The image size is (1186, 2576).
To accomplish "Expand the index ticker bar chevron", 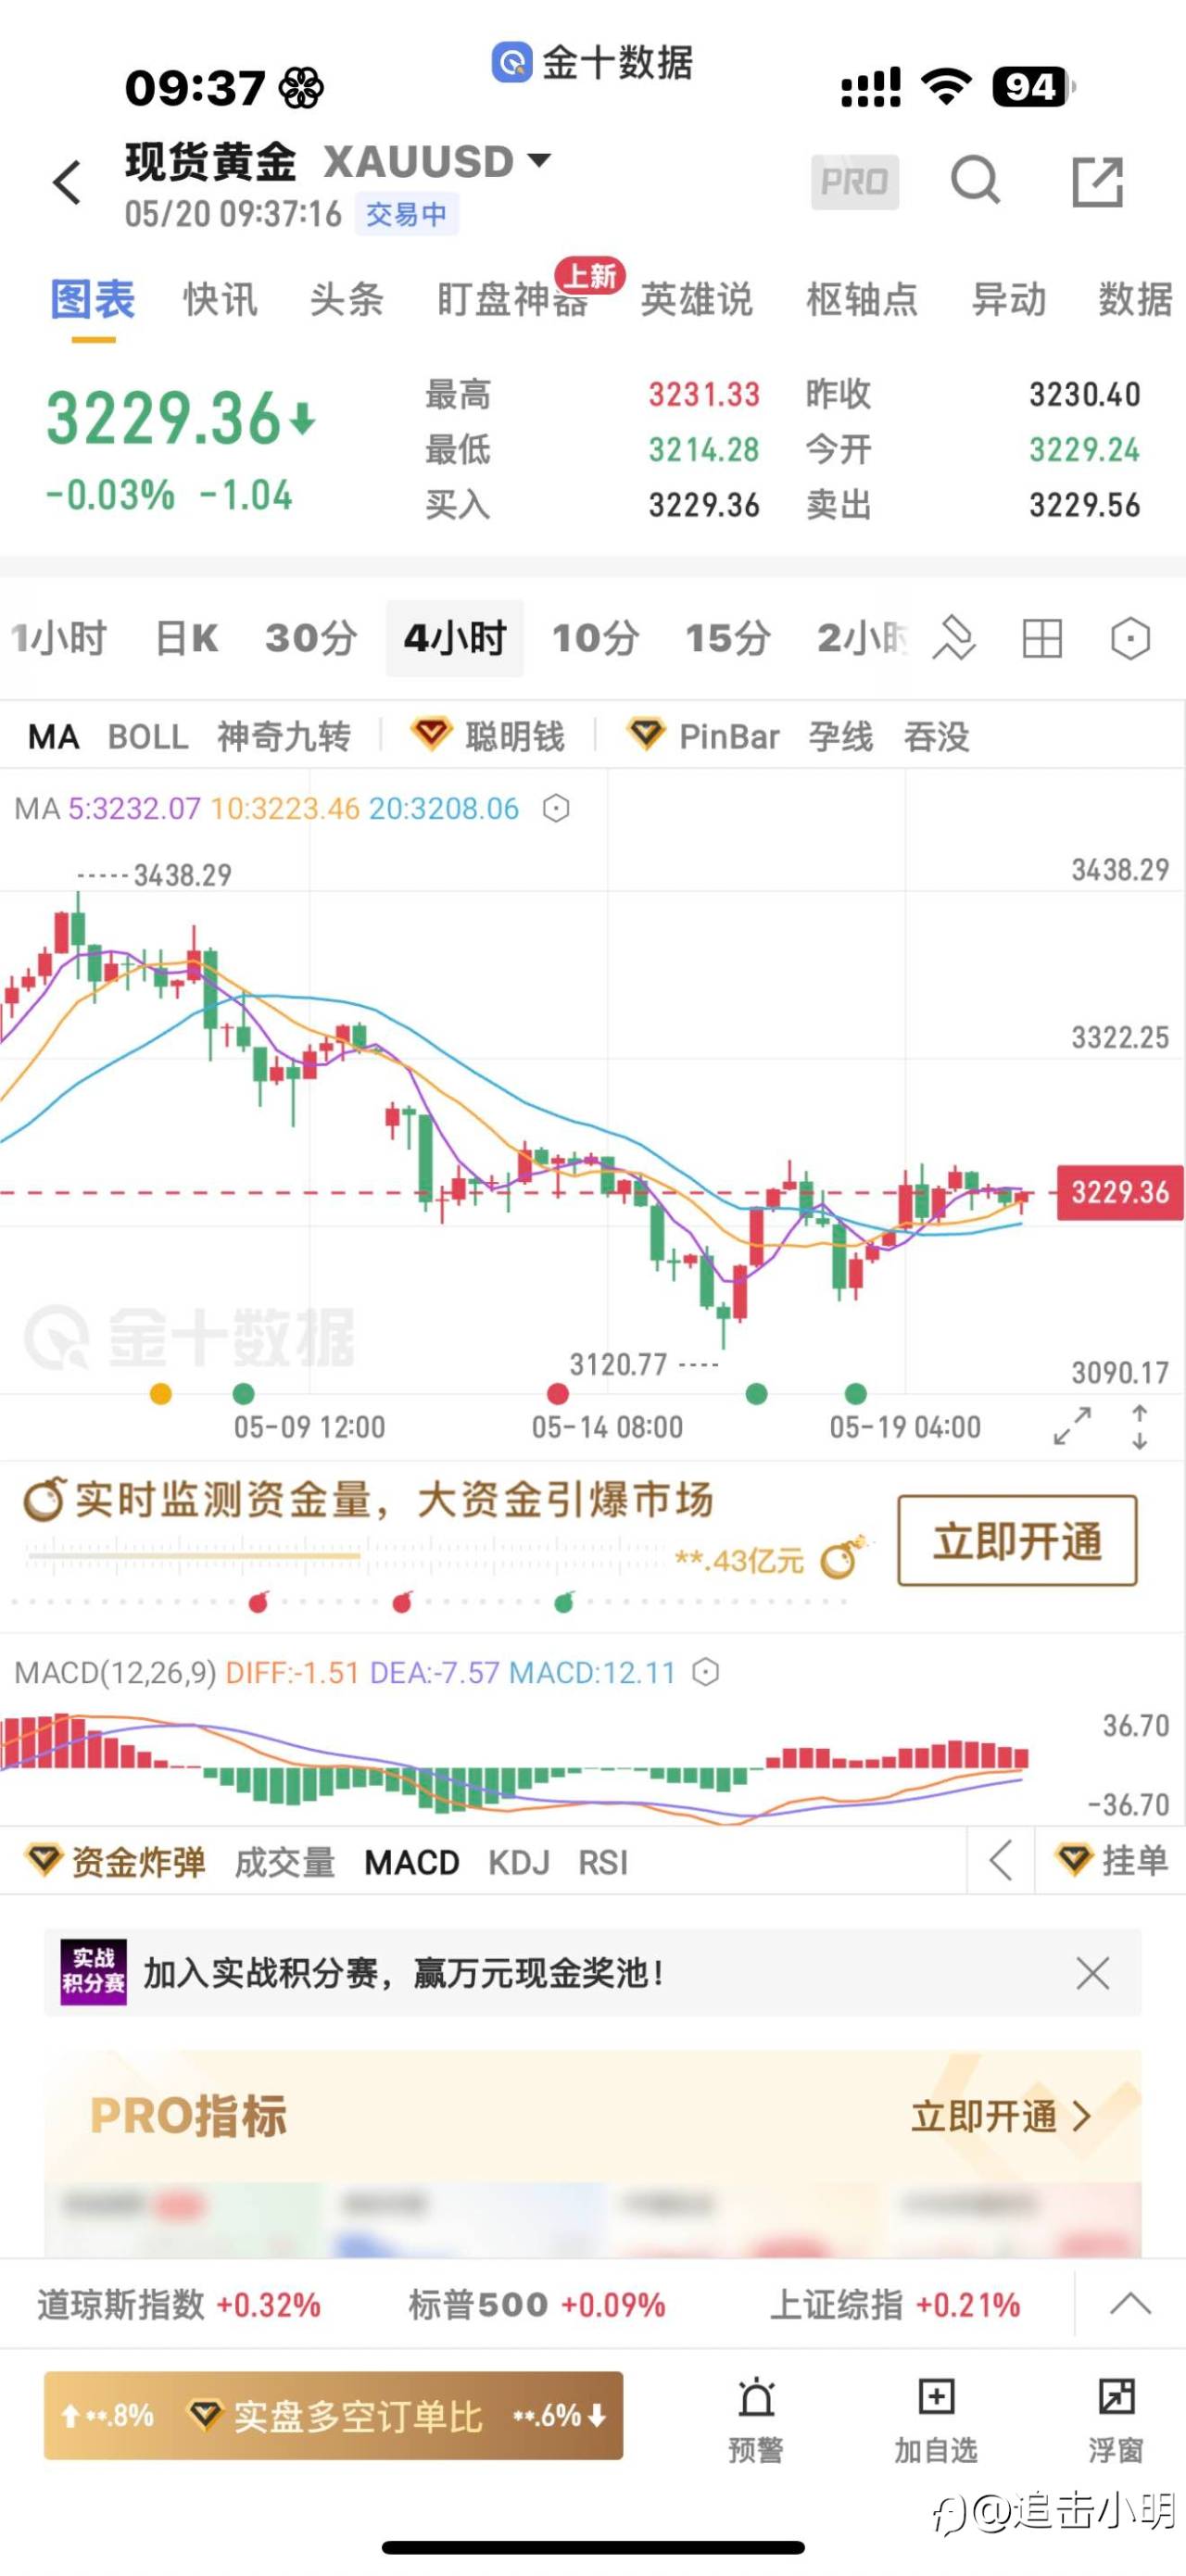I will (1130, 2304).
